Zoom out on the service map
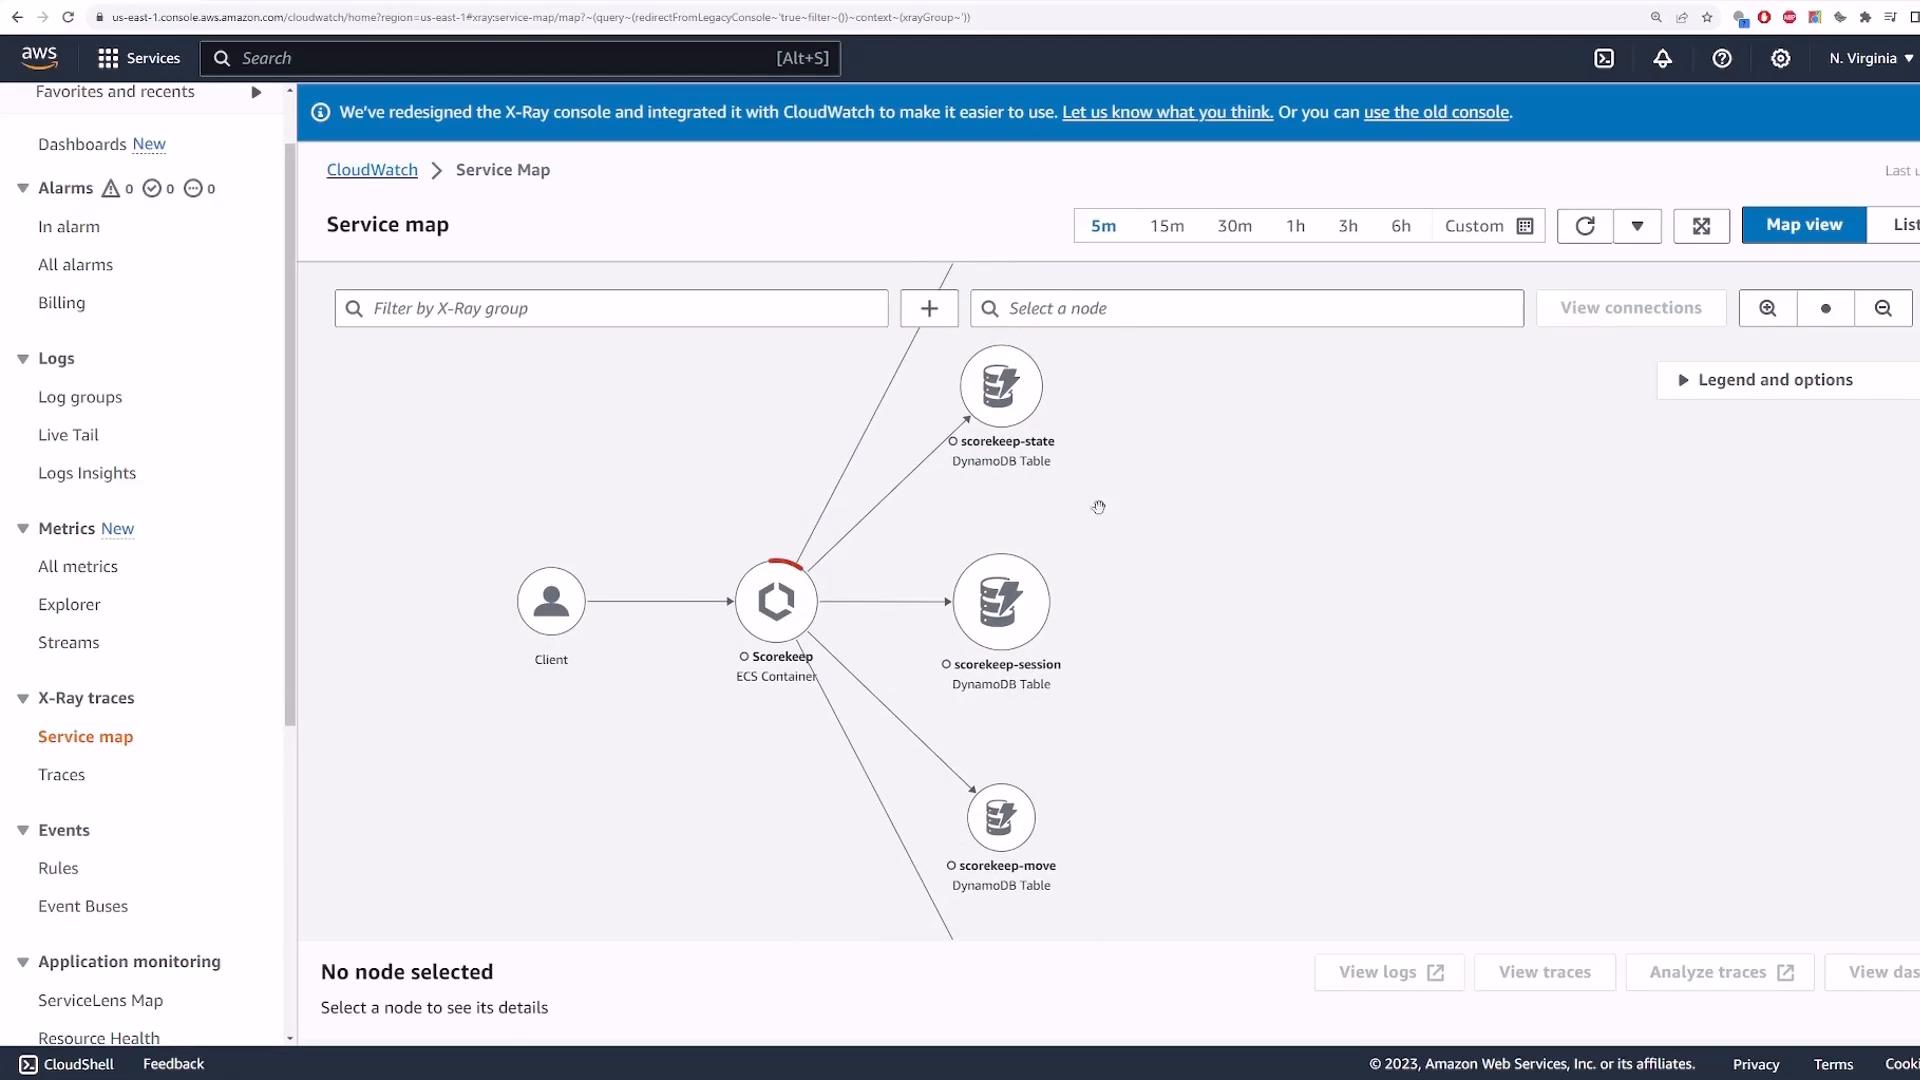 pyautogui.click(x=1883, y=308)
